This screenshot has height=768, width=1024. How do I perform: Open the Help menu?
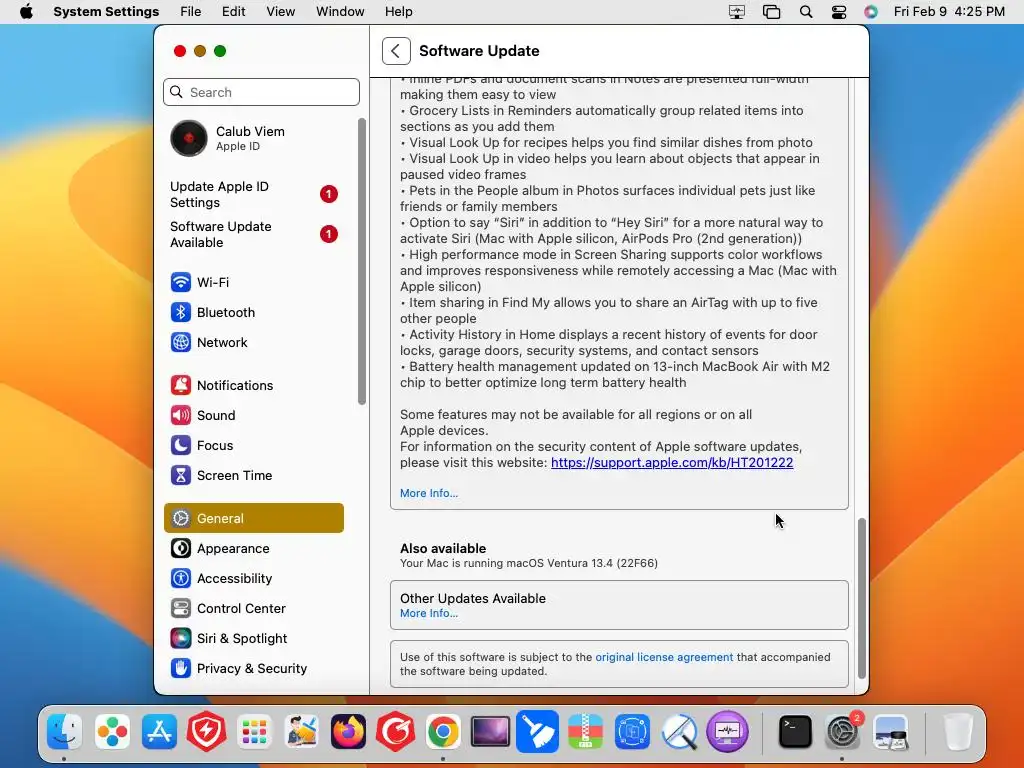pos(398,12)
